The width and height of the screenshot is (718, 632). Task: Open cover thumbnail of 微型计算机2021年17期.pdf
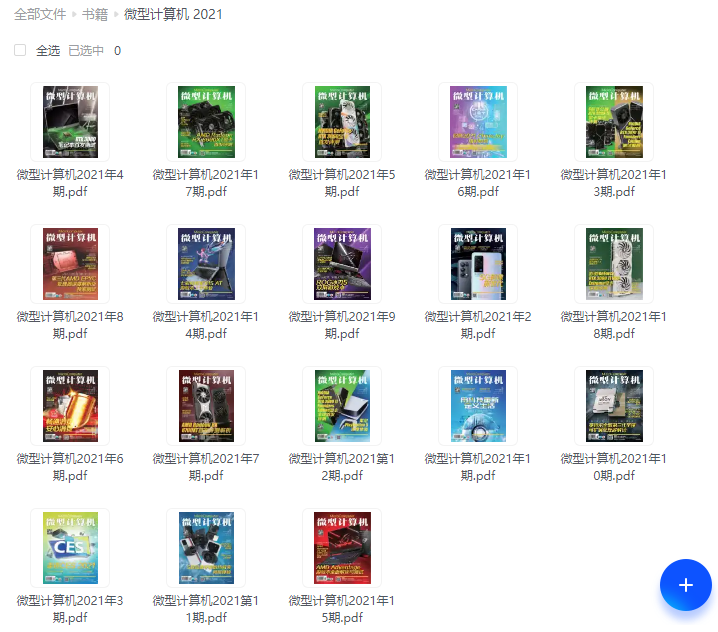click(206, 122)
